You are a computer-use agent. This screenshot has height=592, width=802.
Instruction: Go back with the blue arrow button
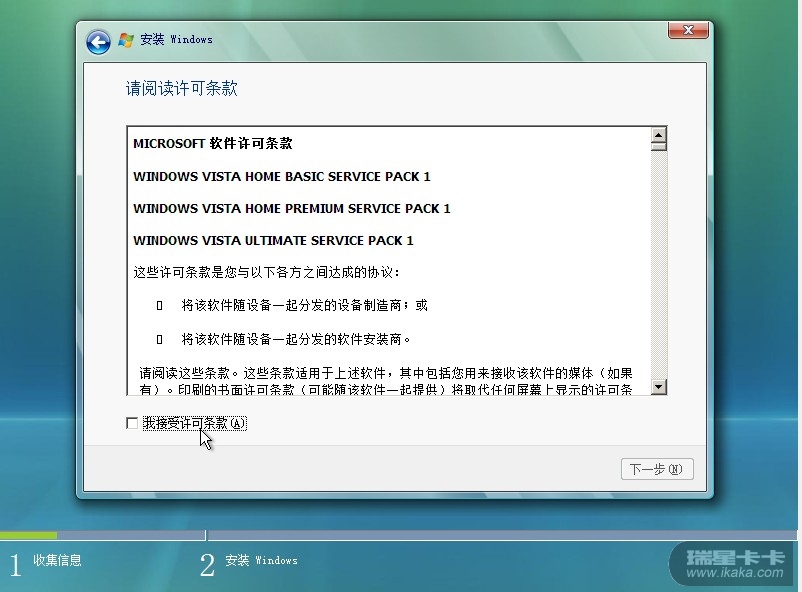[x=98, y=41]
